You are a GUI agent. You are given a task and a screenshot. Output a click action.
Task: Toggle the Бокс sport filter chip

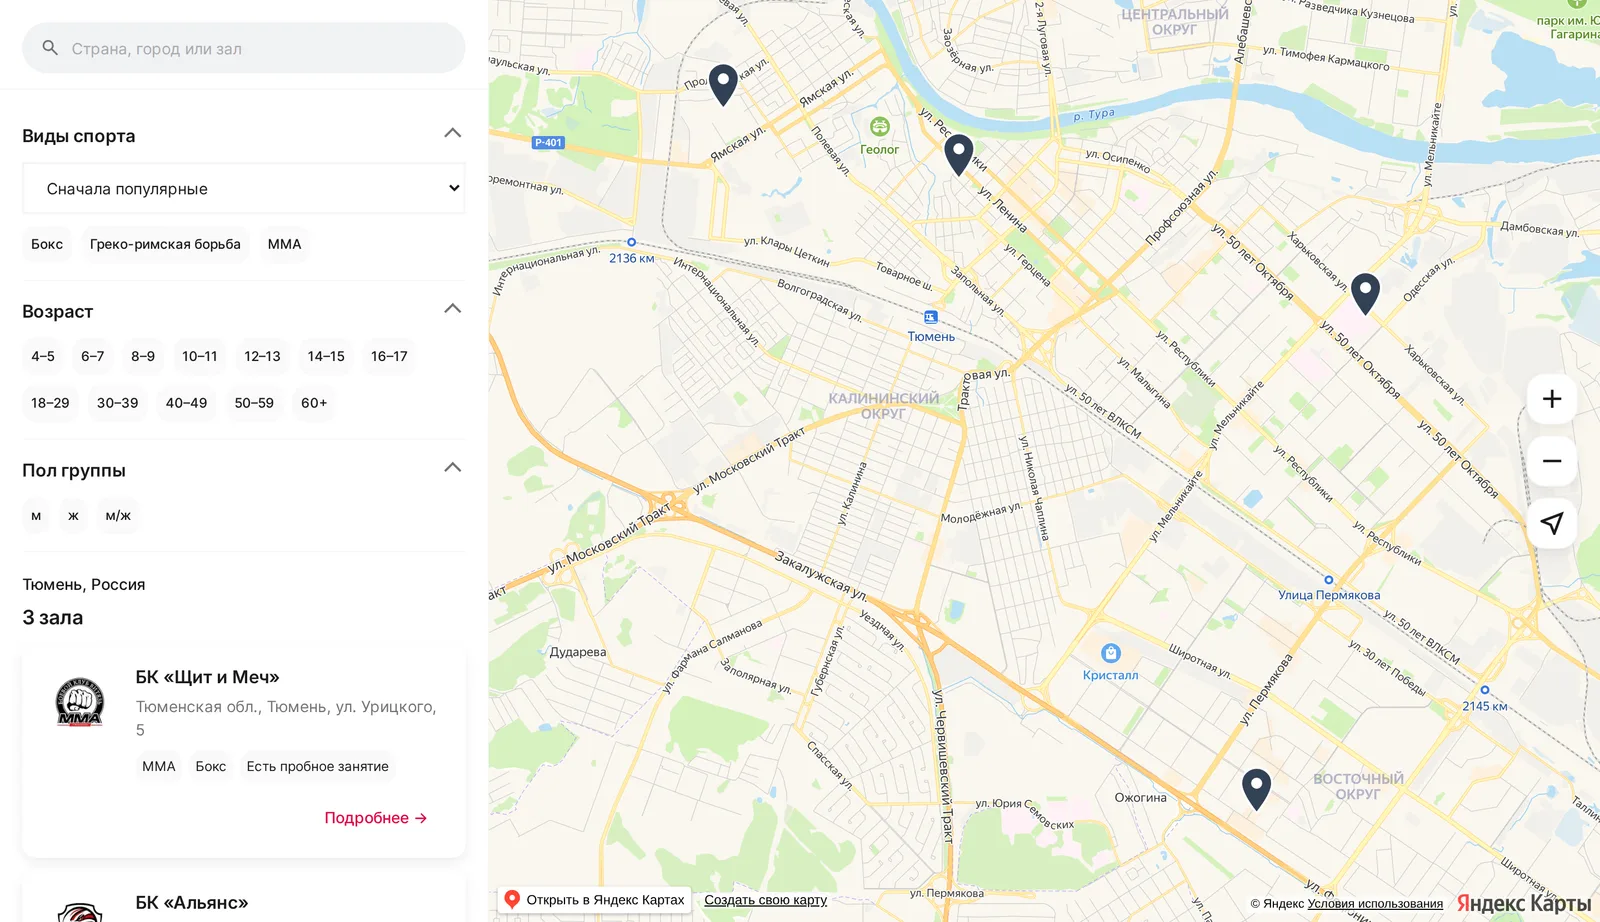tap(47, 244)
